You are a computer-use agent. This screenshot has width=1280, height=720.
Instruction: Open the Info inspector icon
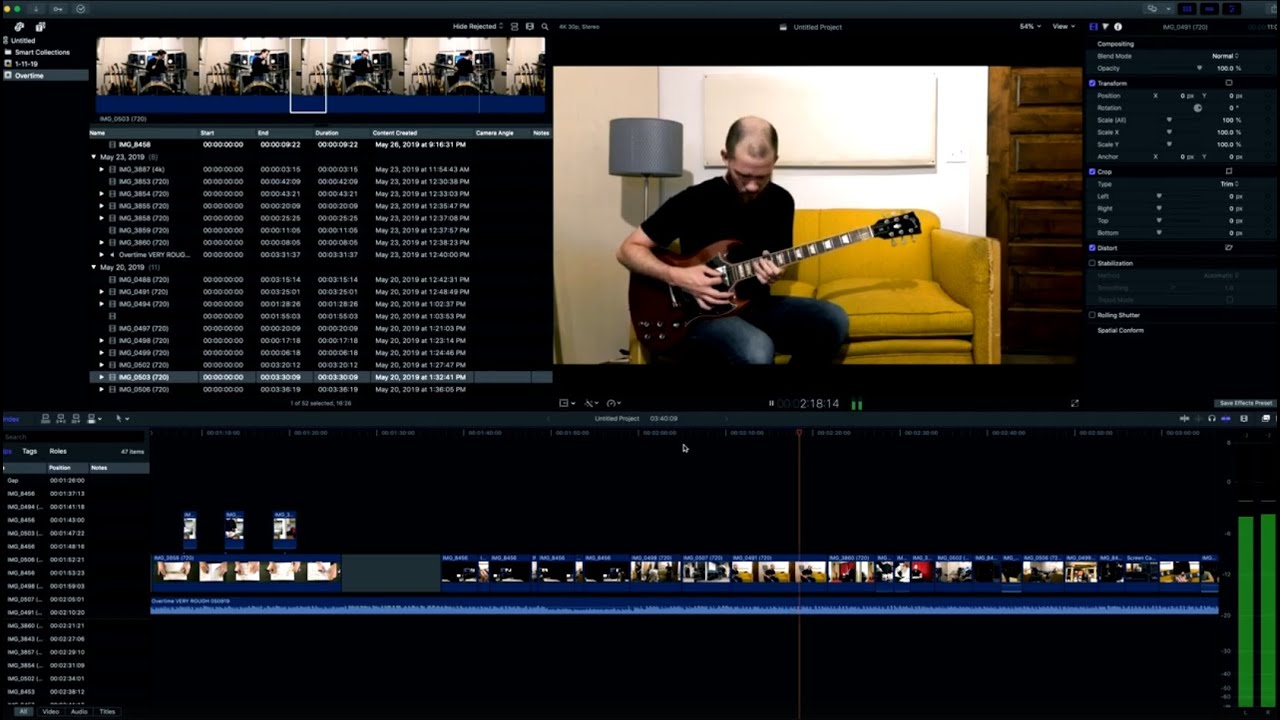point(1117,27)
